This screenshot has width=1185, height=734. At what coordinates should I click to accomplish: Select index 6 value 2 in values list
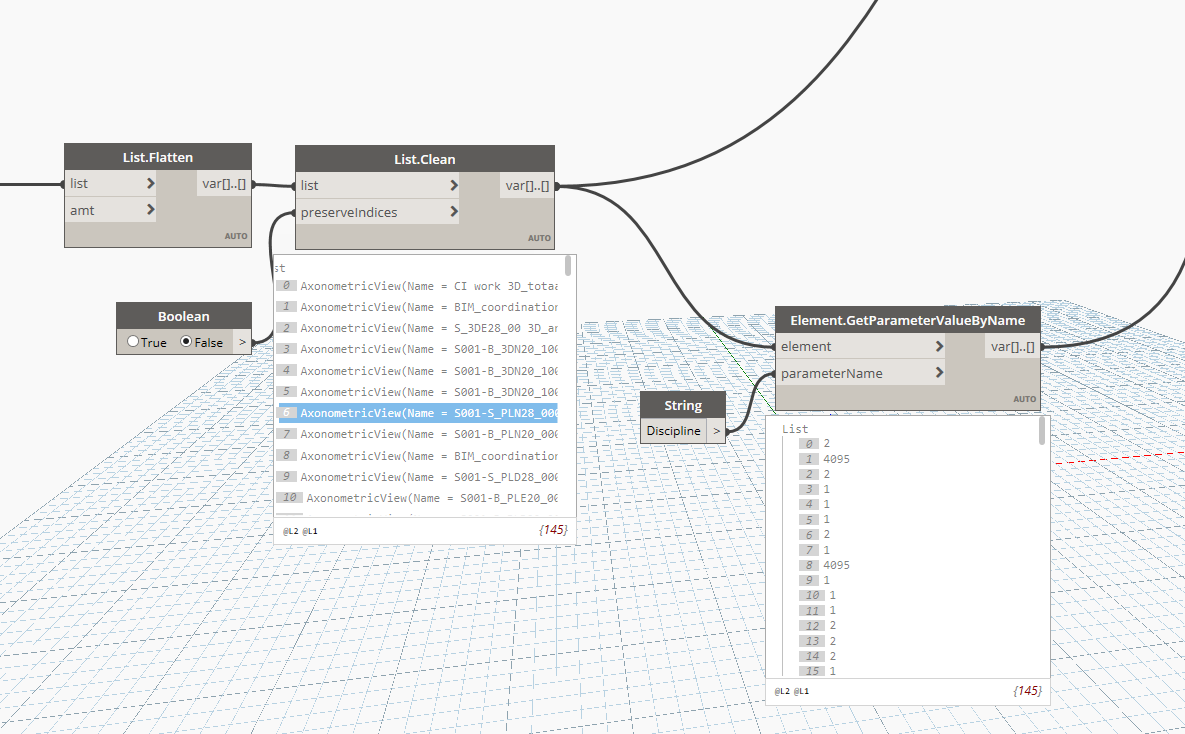815,534
